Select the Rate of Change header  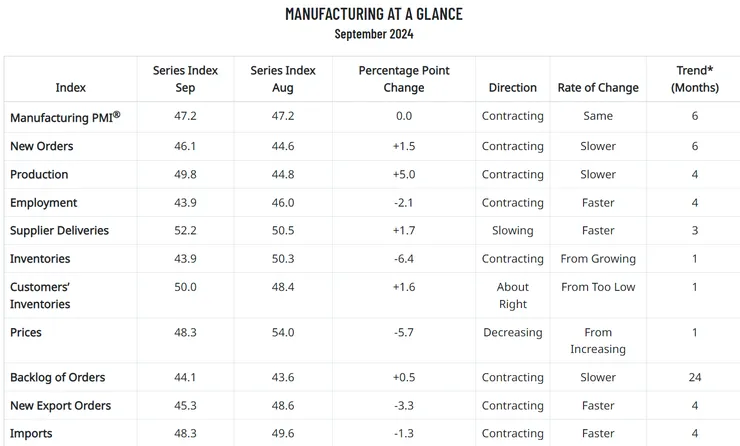(x=598, y=87)
